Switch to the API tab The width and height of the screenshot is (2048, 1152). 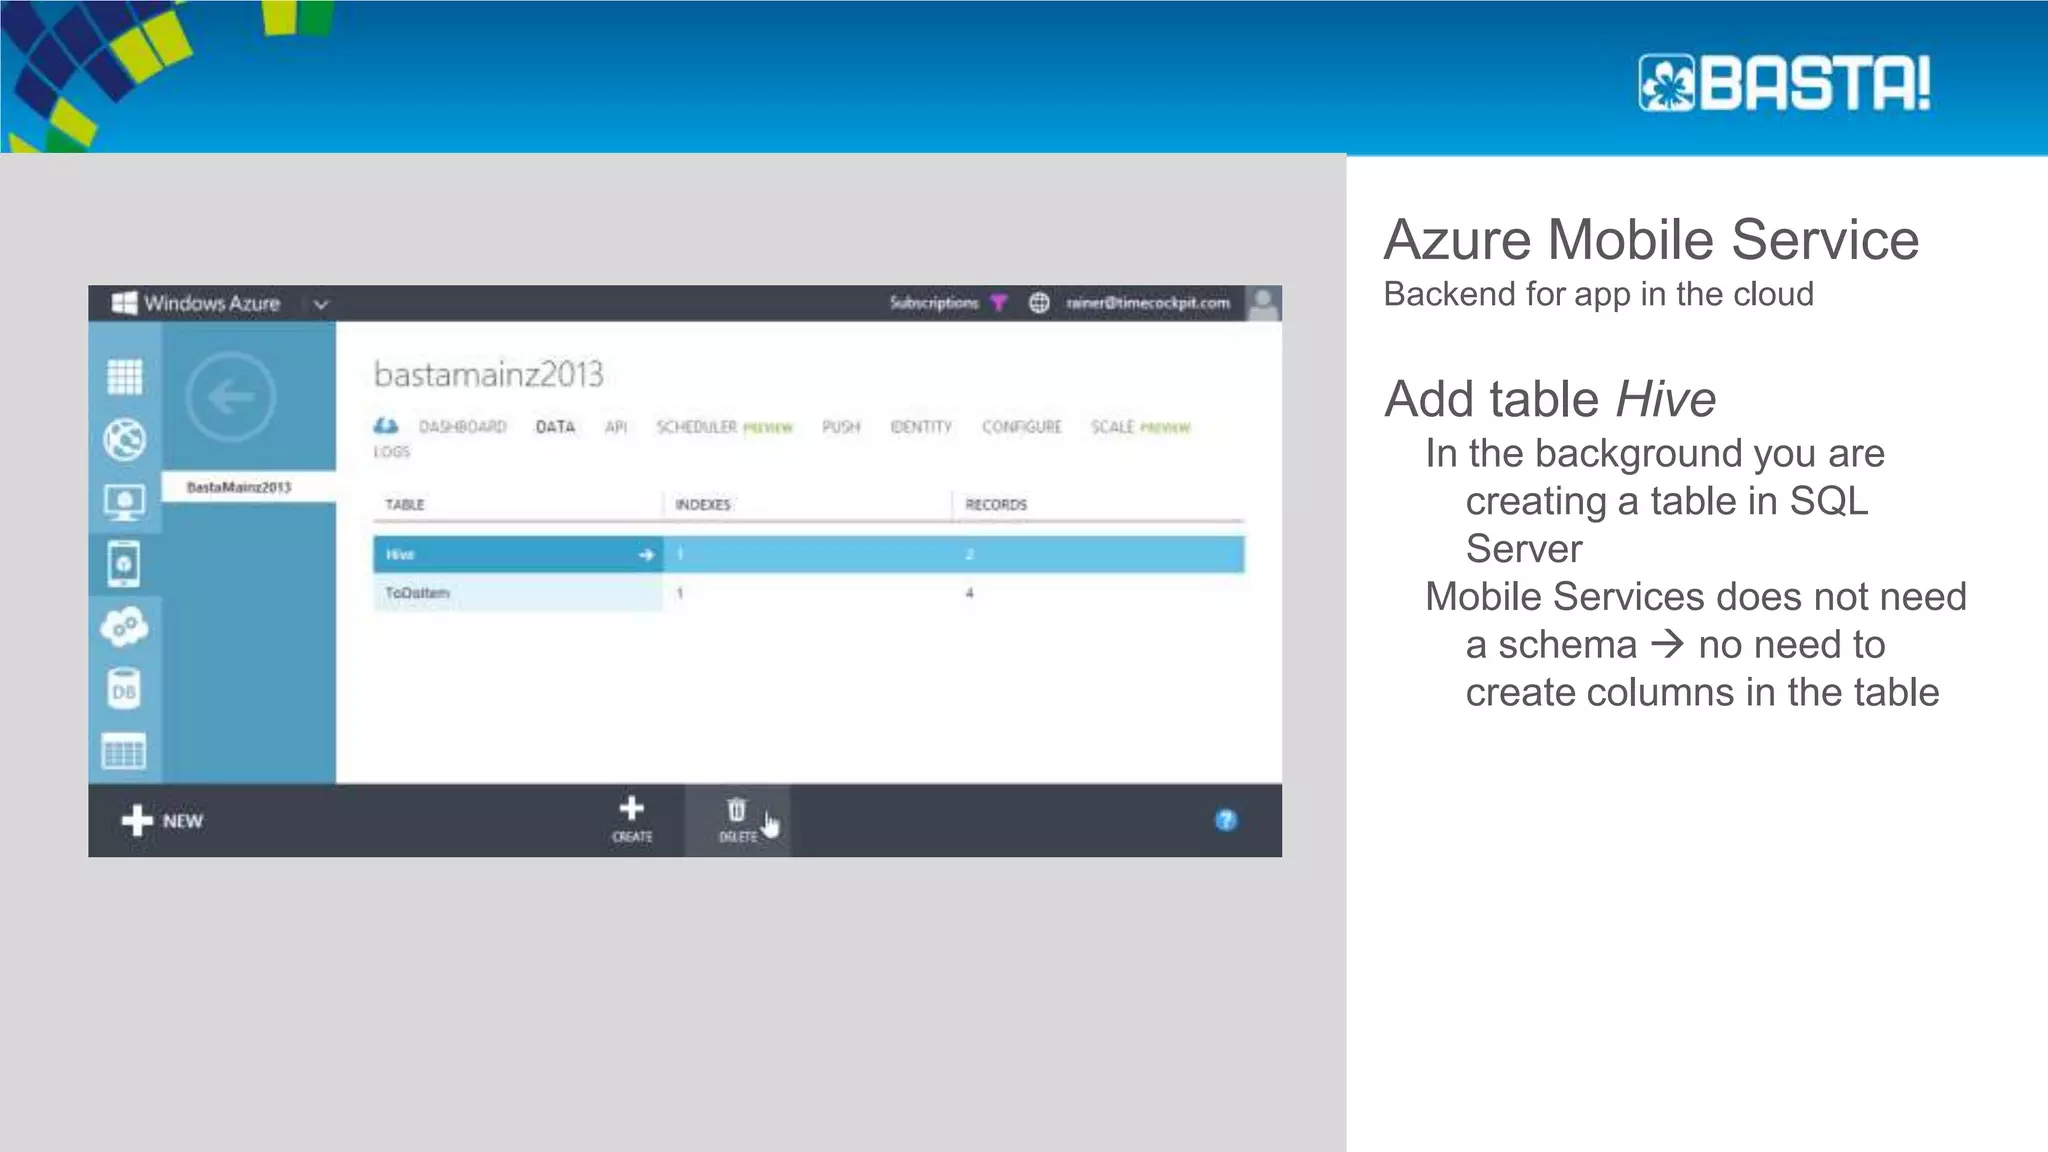616,427
